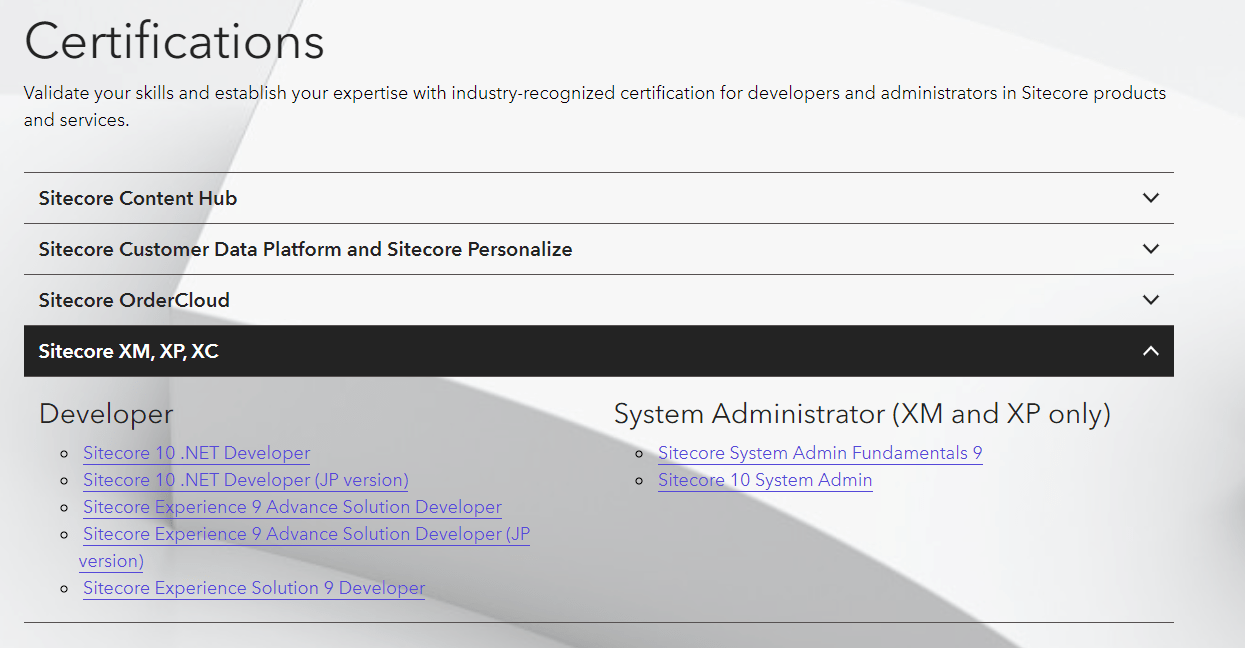Select the Certifications page heading
1245x648 pixels.
[x=175, y=42]
